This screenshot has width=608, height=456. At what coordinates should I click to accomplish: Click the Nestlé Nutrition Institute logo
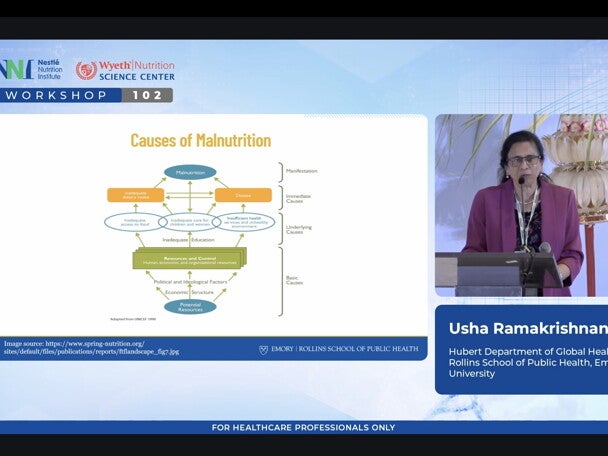coord(30,69)
